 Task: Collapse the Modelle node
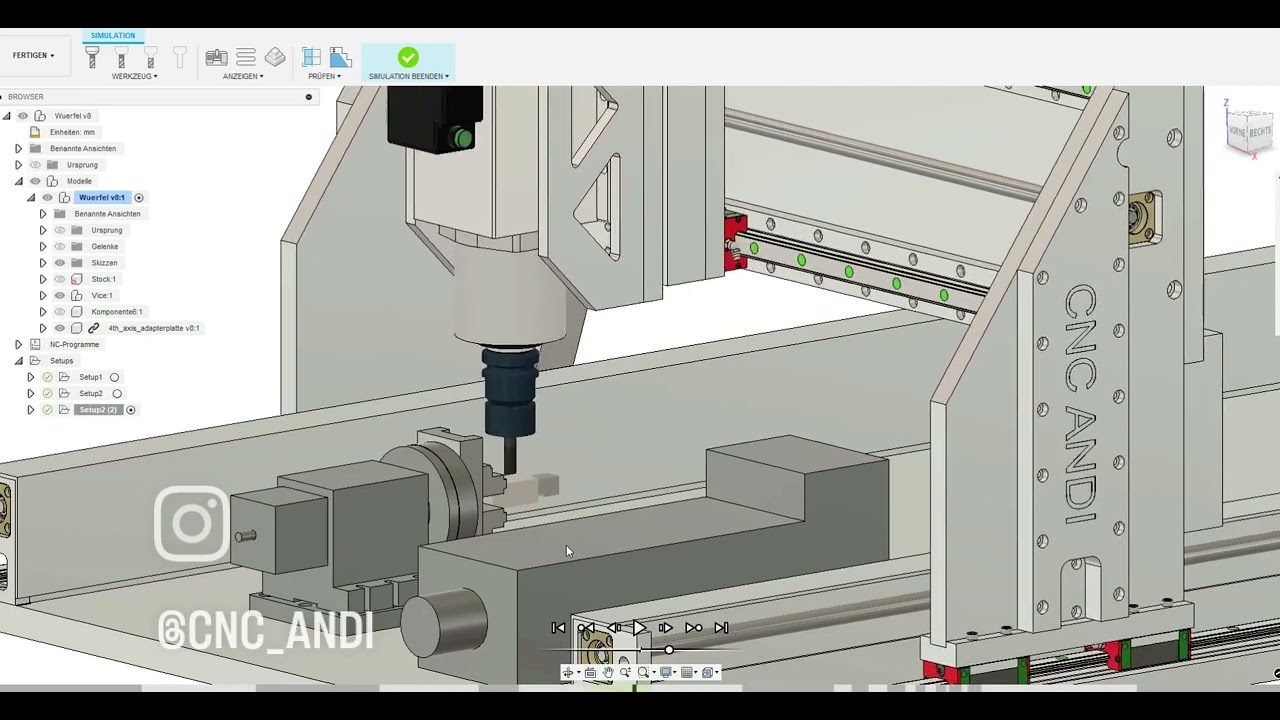click(x=18, y=181)
